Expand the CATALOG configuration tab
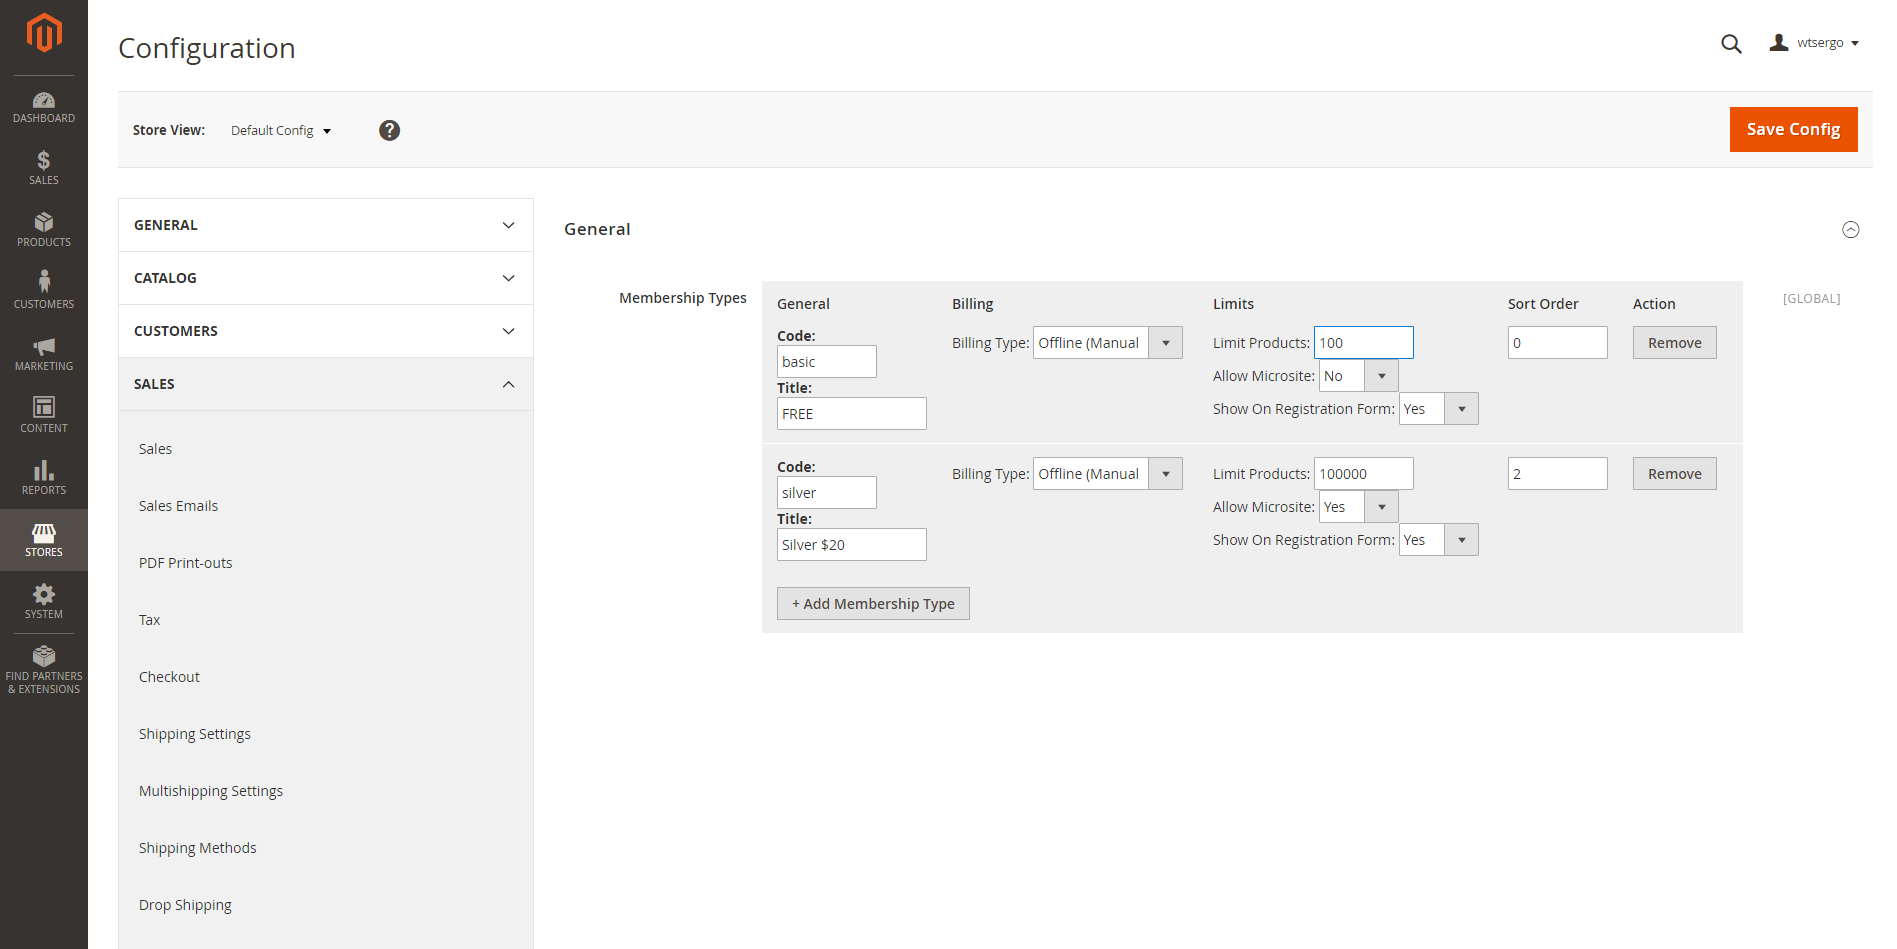Viewport: 1897px width, 949px height. pos(326,278)
